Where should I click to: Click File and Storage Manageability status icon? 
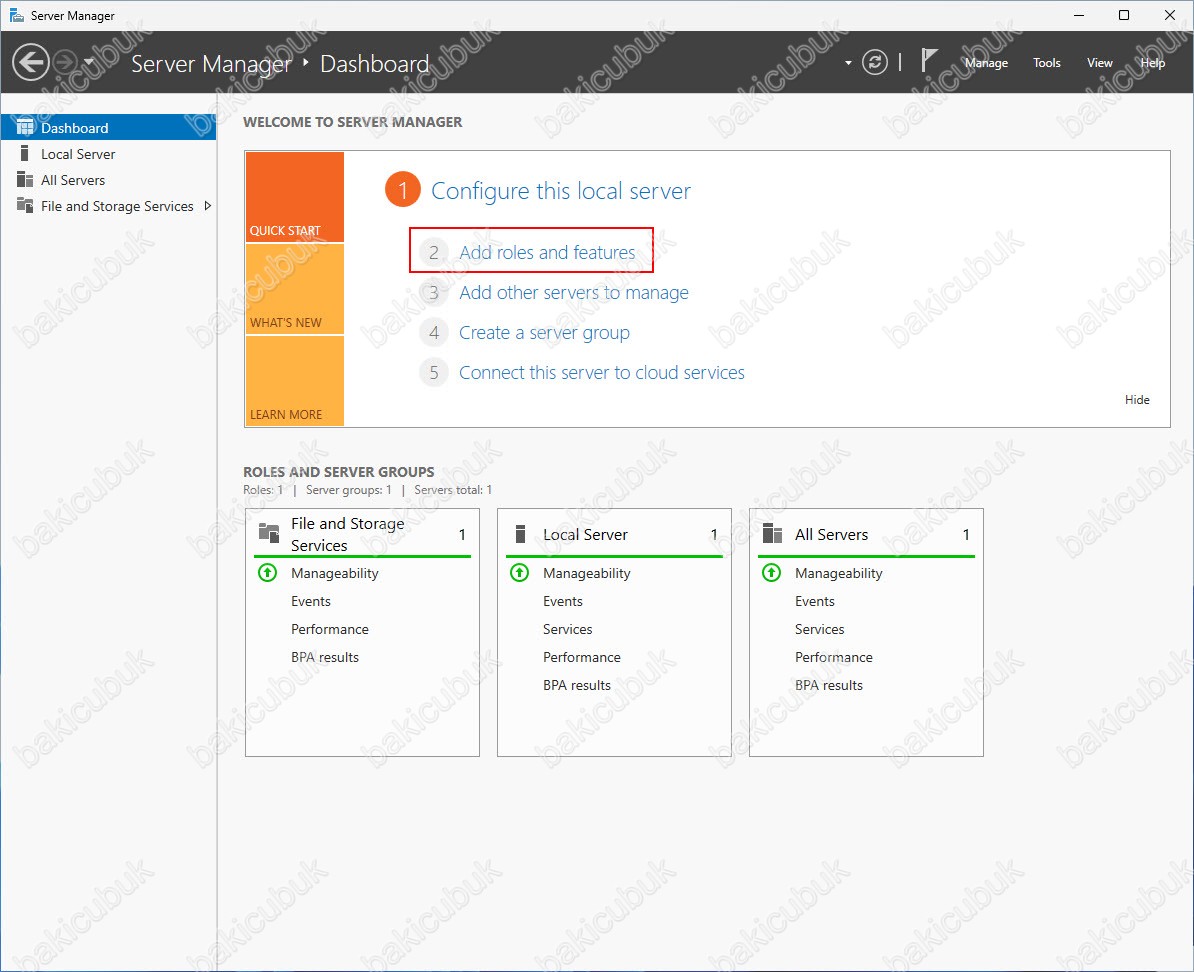pyautogui.click(x=268, y=573)
